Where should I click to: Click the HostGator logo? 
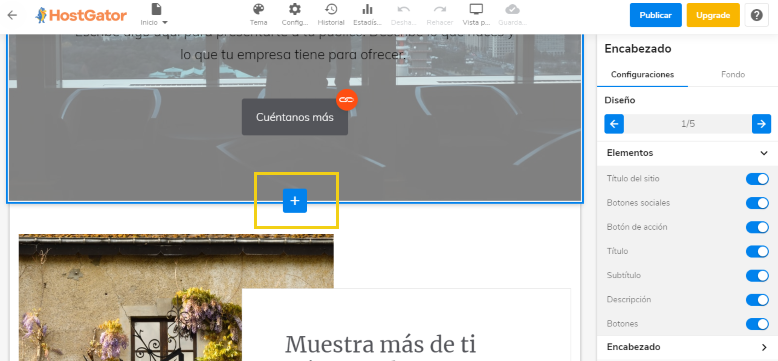click(80, 15)
